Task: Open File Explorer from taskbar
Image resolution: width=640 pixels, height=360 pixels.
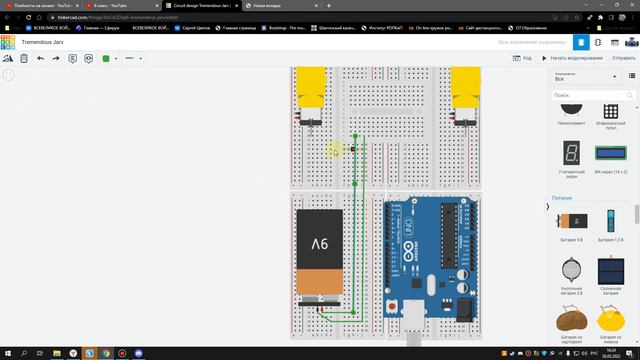Action: [x=57, y=353]
